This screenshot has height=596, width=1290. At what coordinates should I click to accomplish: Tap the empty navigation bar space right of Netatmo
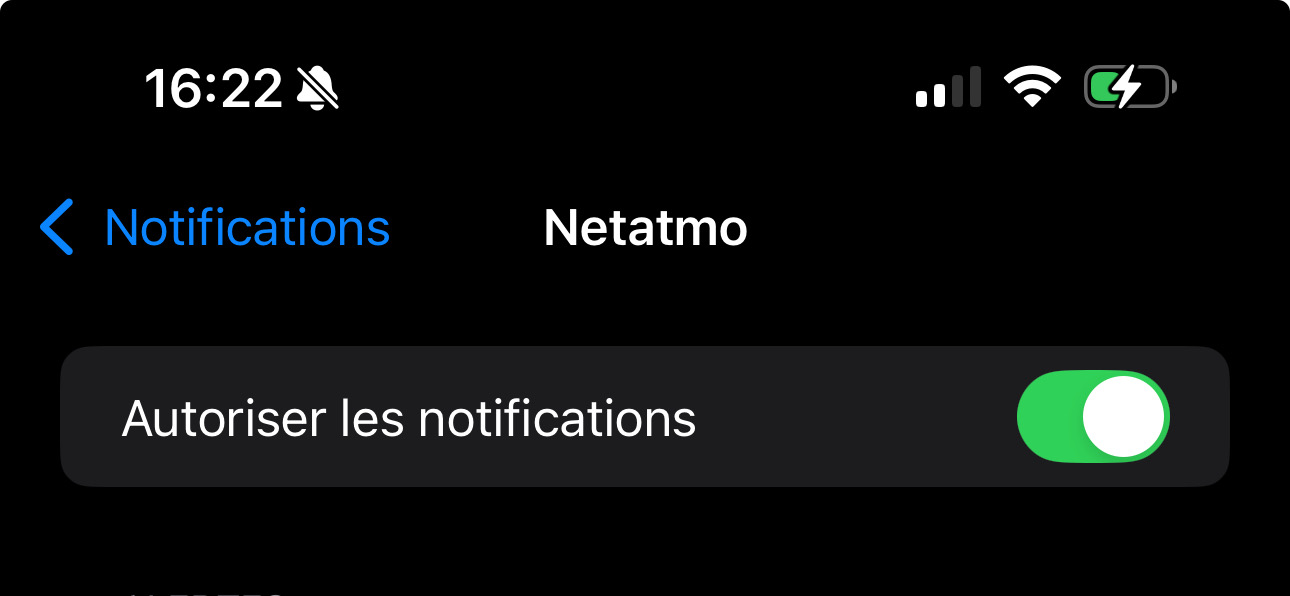click(x=1000, y=228)
